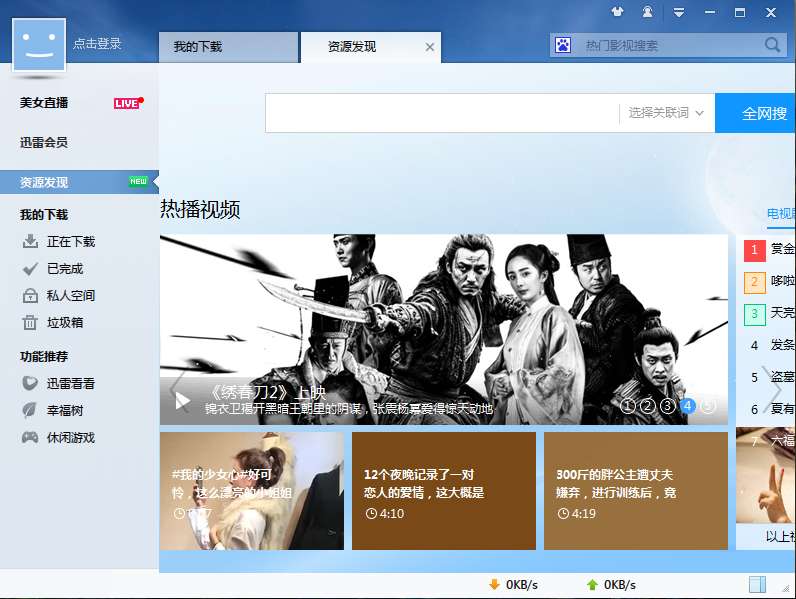Click the user account icon in title bar
The image size is (796, 599).
647,12
